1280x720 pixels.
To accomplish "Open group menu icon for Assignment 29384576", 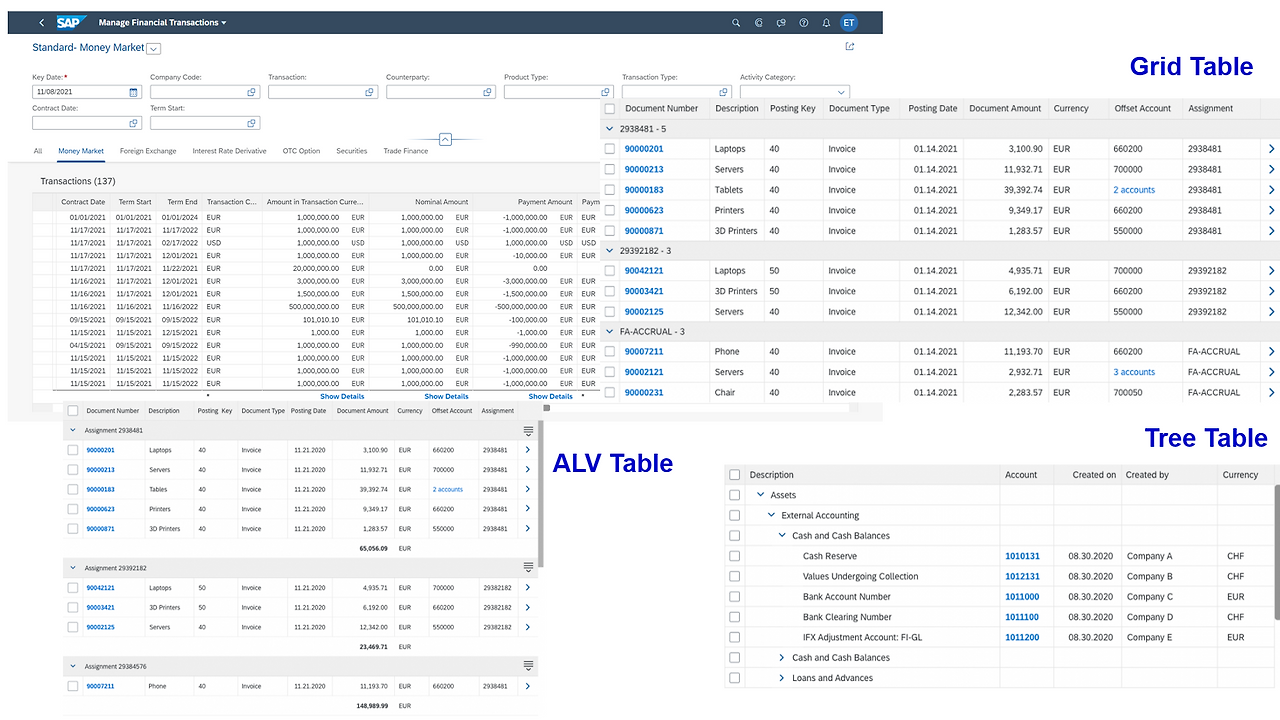I will click(528, 666).
